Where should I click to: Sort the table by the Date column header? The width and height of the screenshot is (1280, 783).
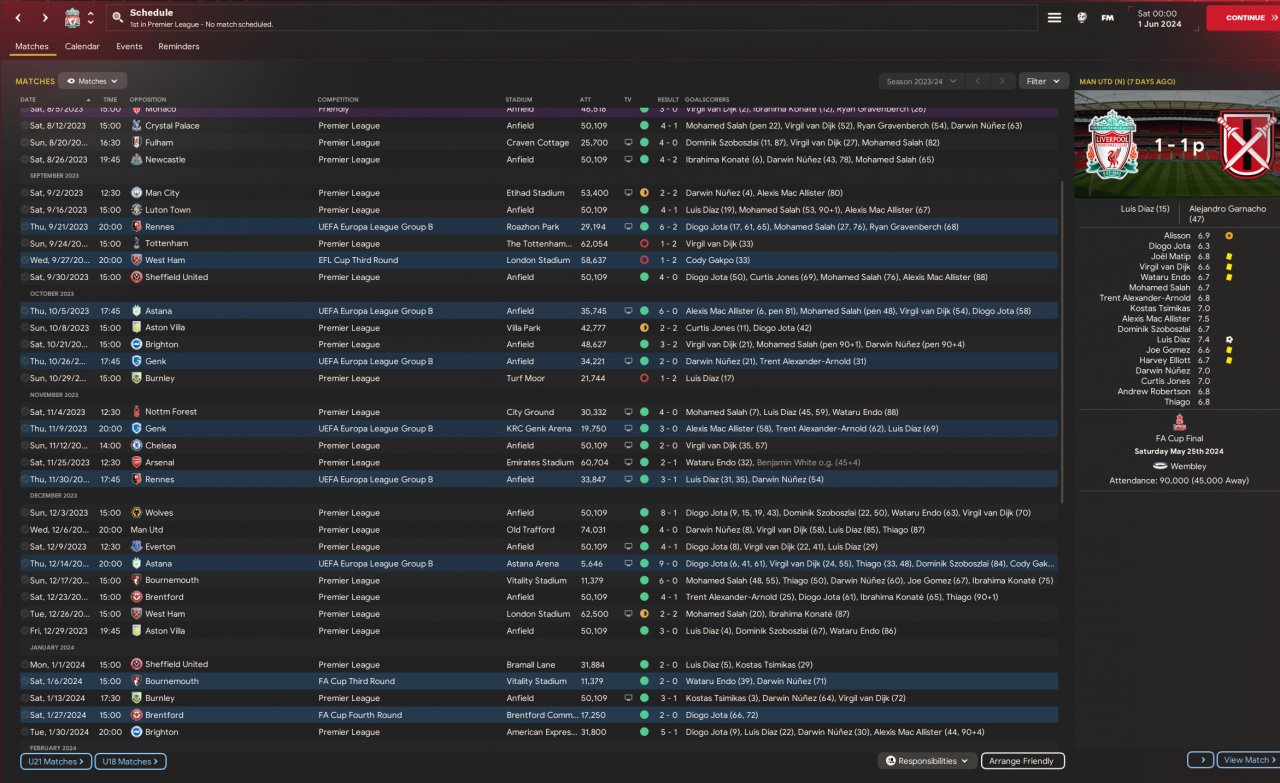pos(28,100)
